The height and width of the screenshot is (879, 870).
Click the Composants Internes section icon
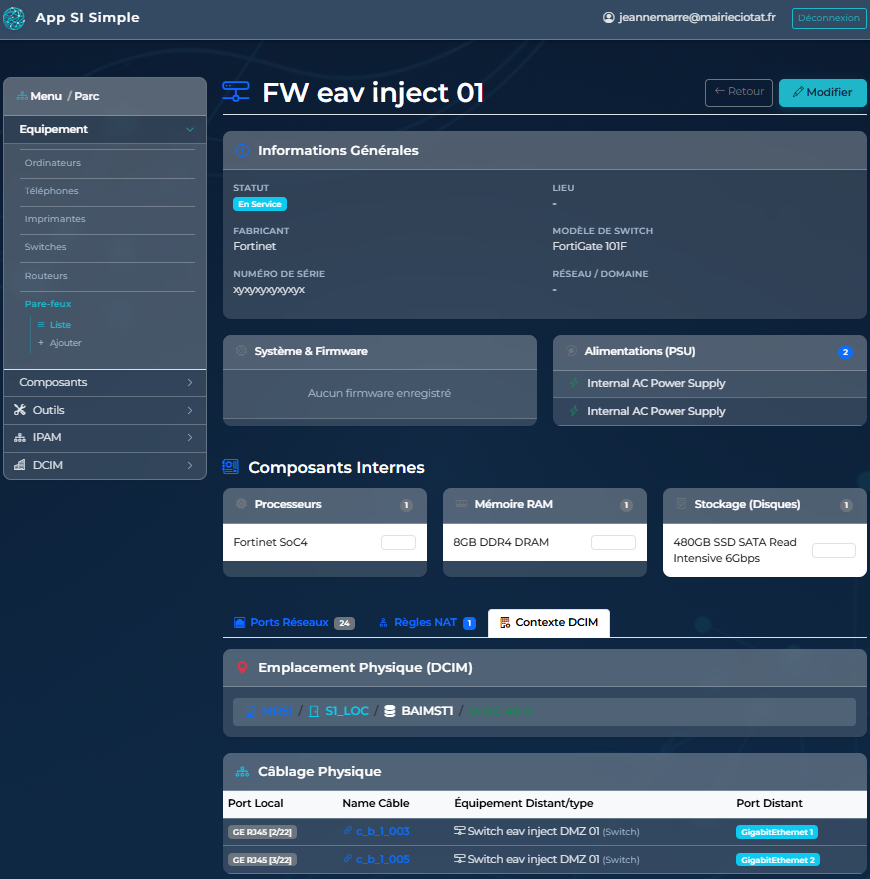[x=231, y=467]
